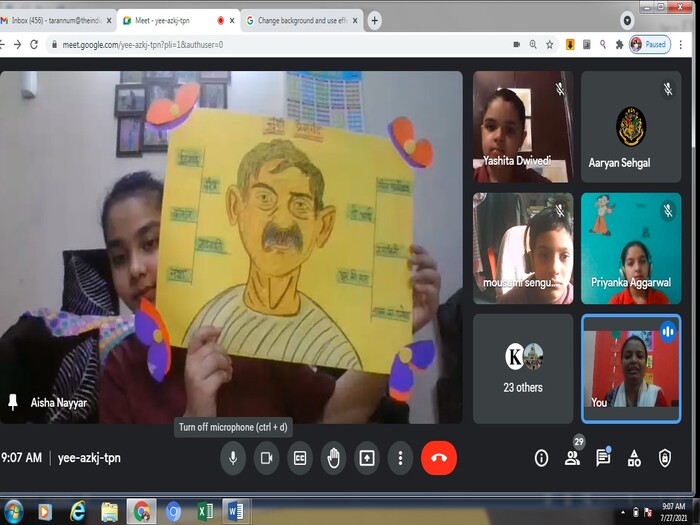The image size is (700, 525).
Task: Close the Meet tab
Action: click(x=232, y=21)
